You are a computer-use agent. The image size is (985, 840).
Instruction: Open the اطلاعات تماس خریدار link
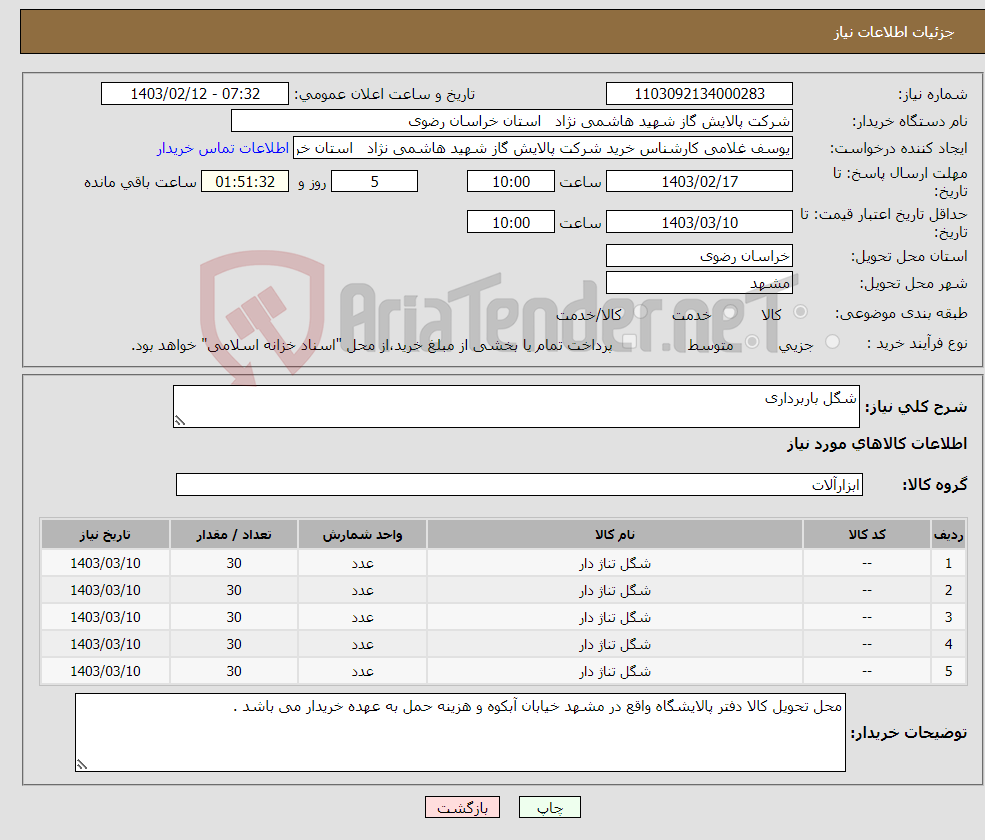coord(223,148)
